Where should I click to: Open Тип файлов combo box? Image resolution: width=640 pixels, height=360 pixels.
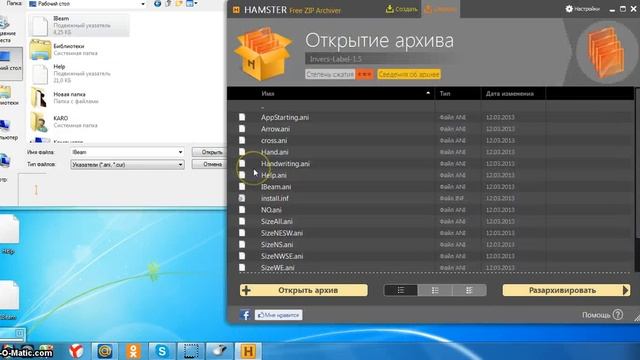(127, 164)
